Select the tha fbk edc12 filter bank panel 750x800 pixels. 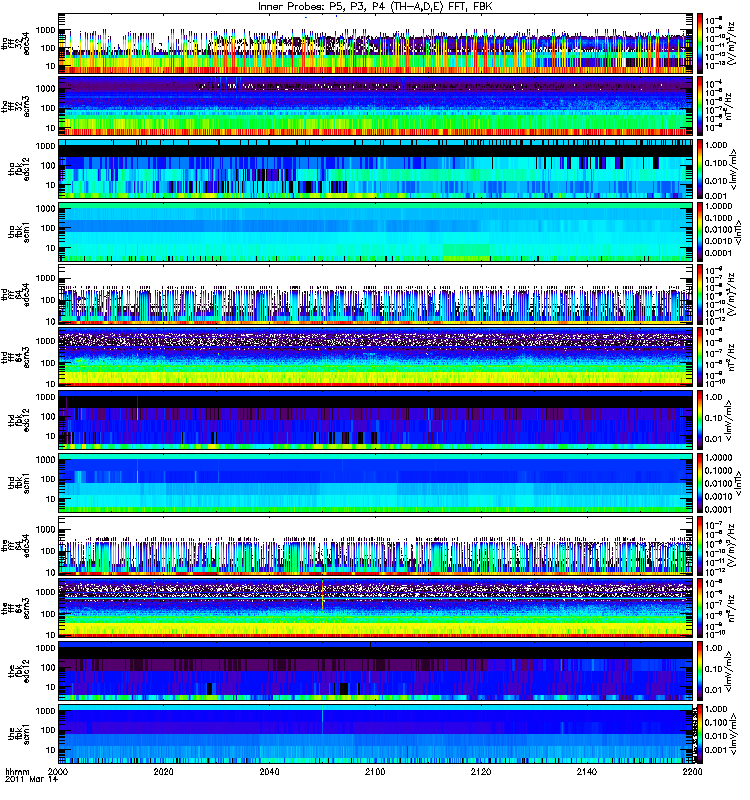[376, 169]
